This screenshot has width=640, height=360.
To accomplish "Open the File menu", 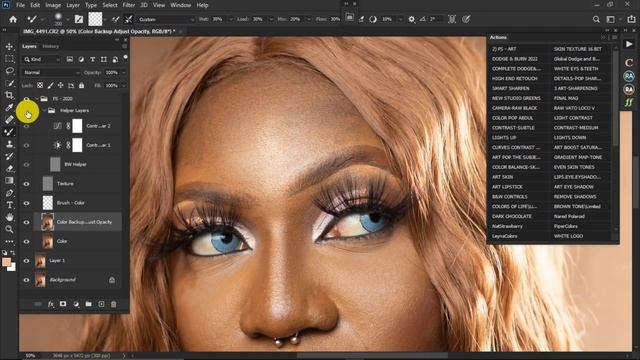I will pos(20,5).
